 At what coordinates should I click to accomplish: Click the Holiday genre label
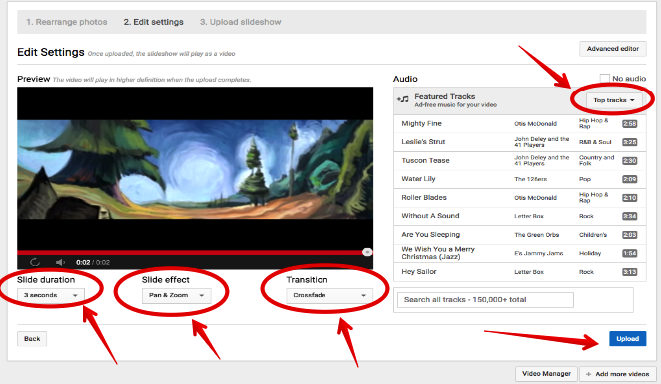(590, 253)
